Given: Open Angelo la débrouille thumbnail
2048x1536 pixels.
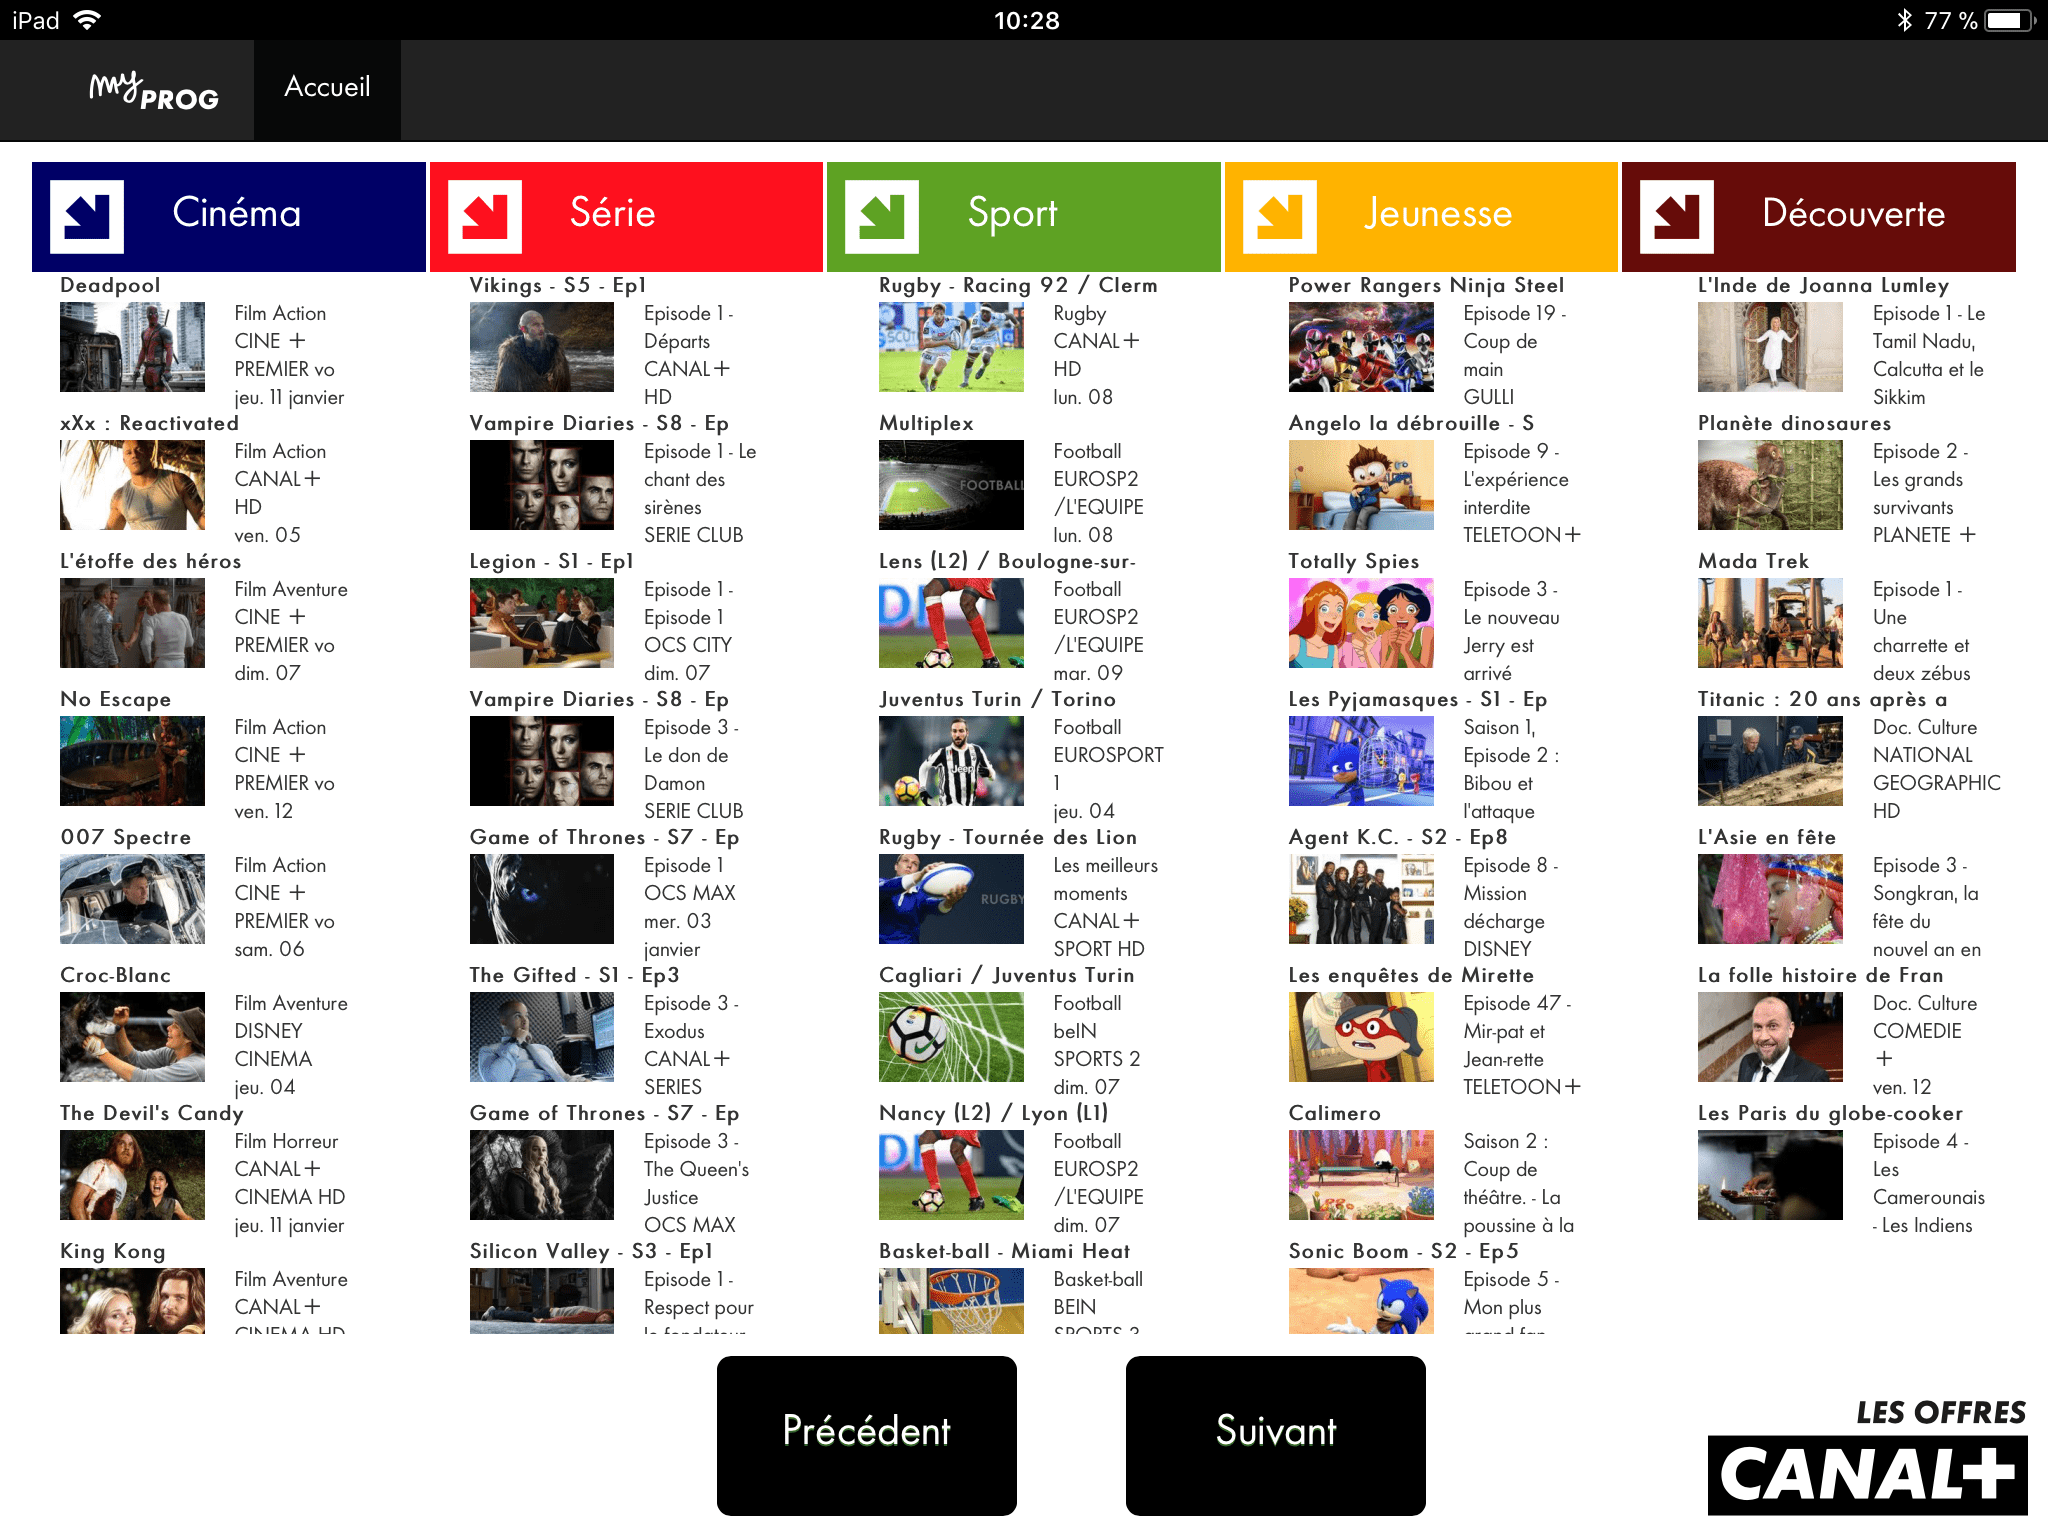Looking at the screenshot, I should pyautogui.click(x=1361, y=485).
